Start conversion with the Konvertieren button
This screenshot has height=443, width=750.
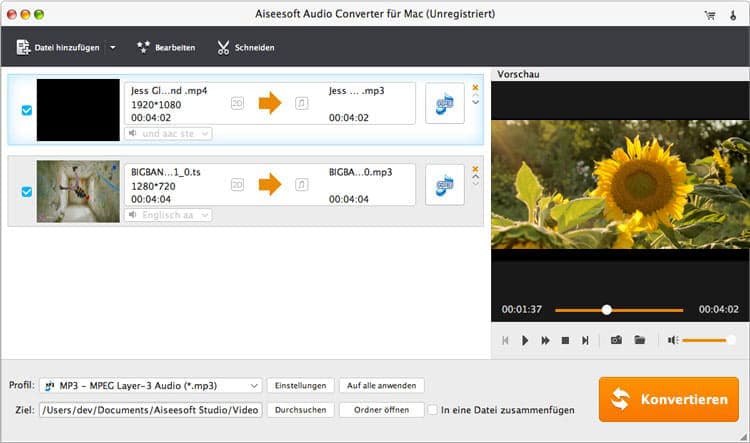669,399
